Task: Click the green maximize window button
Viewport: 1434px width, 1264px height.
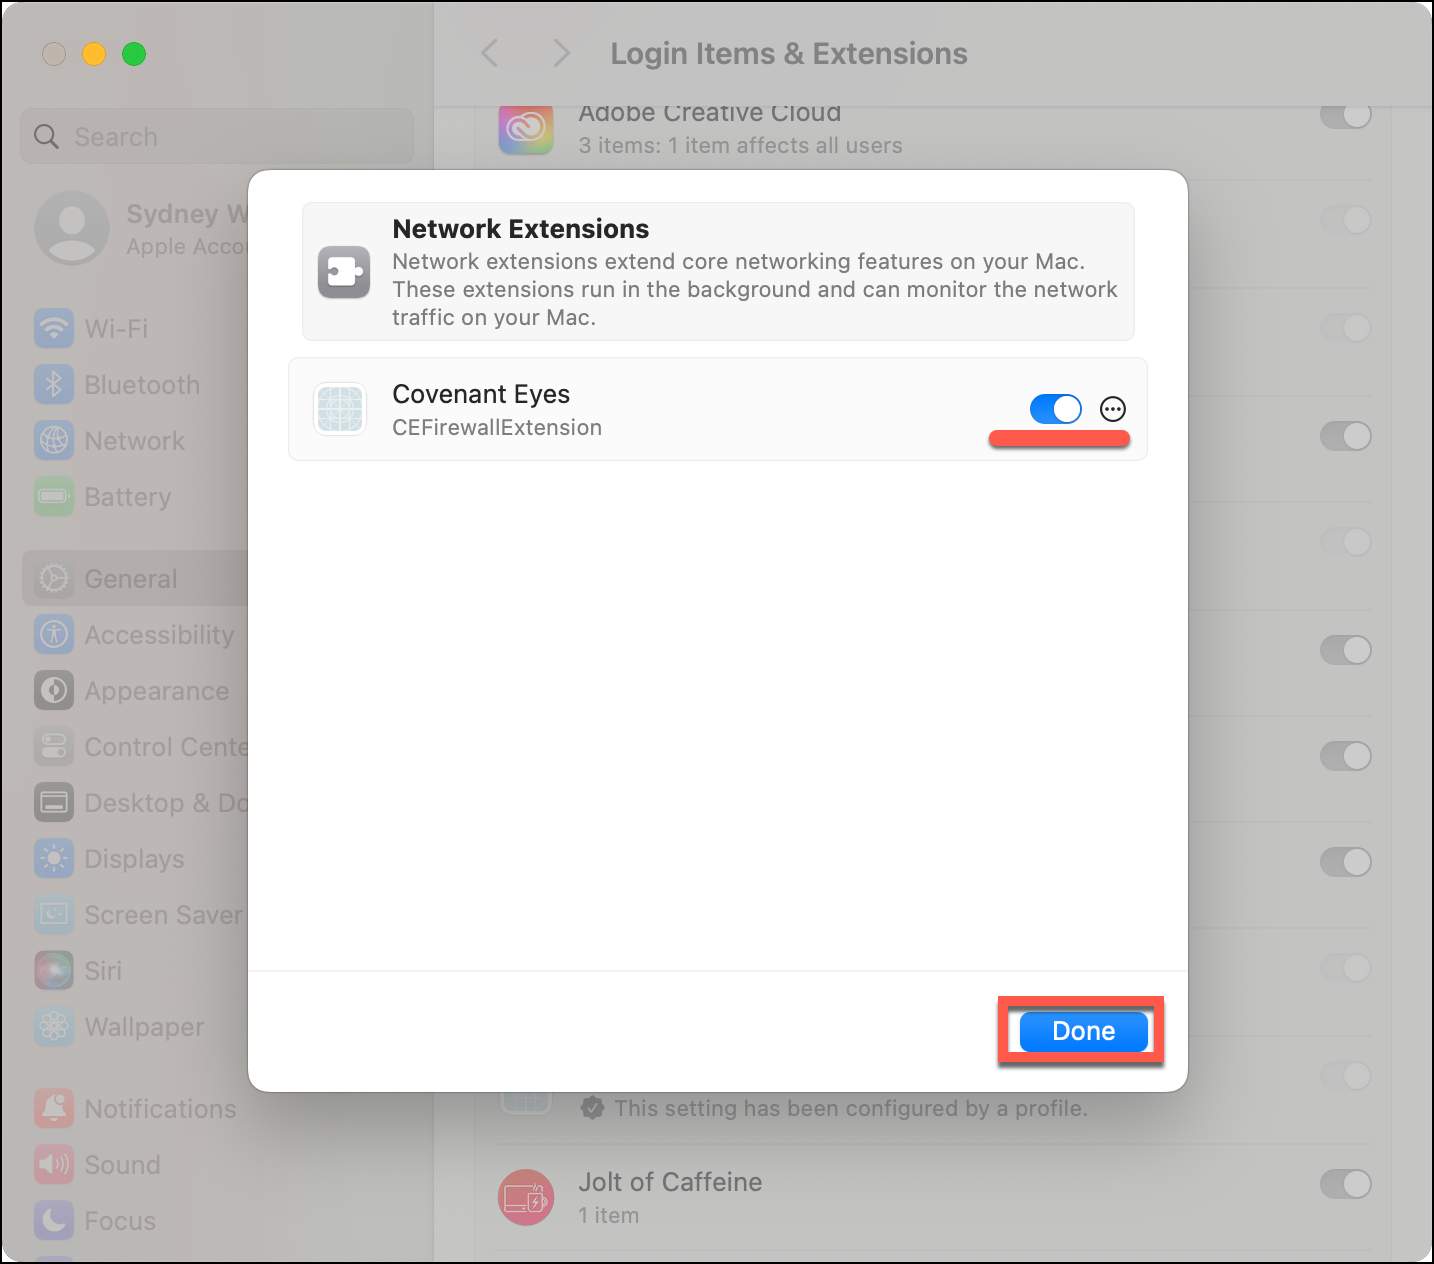Action: [x=134, y=54]
